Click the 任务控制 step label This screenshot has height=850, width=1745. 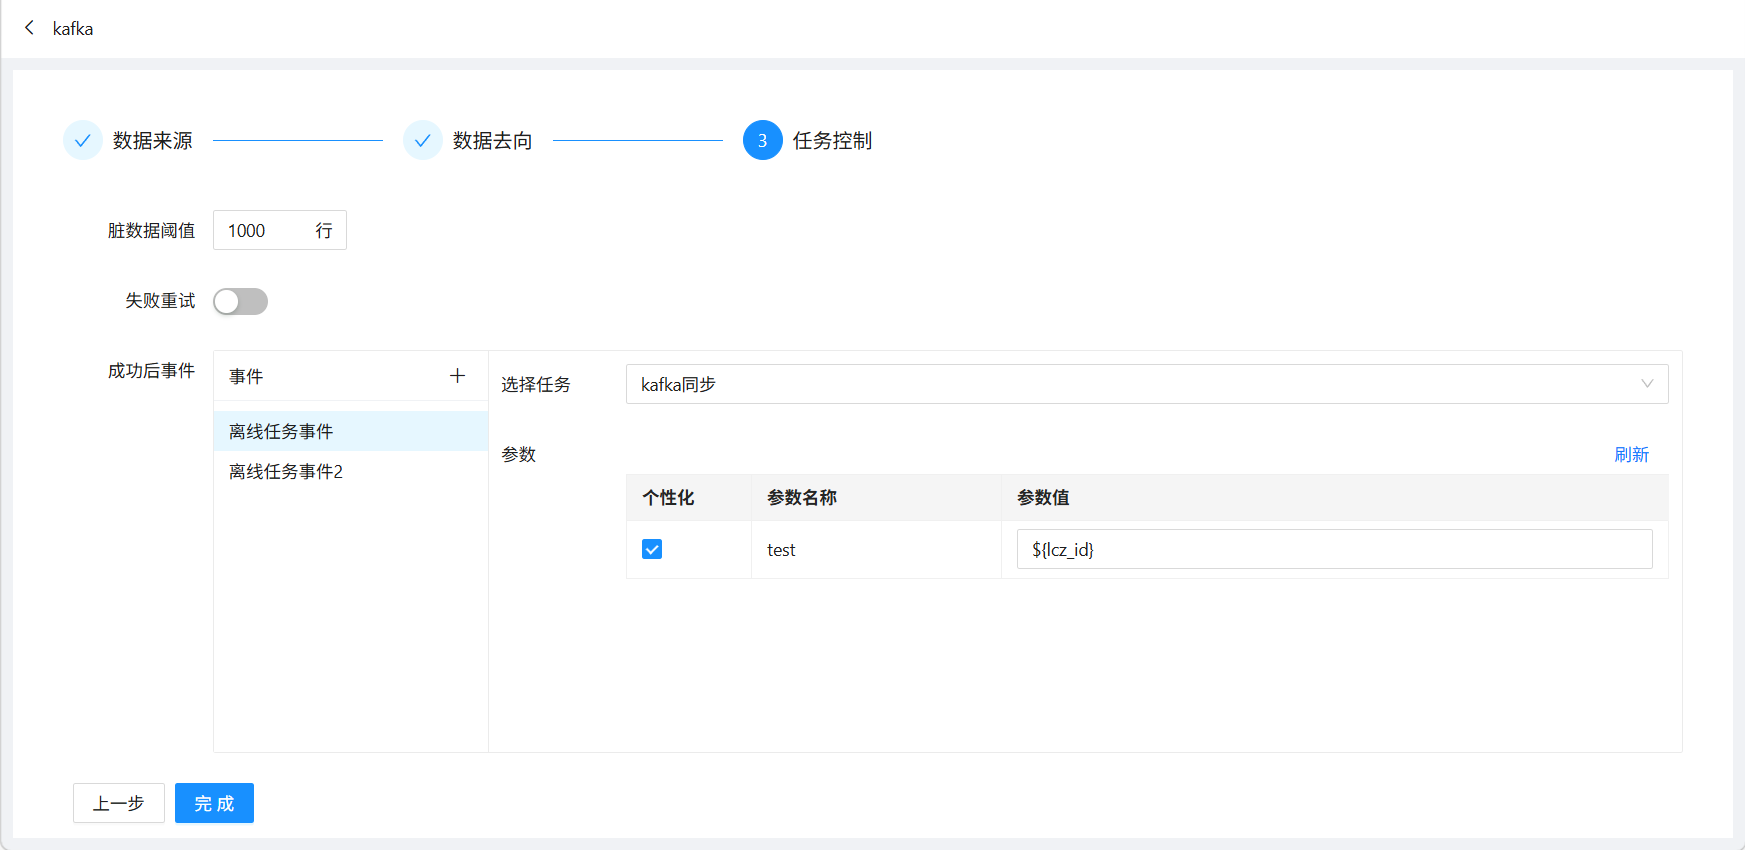pos(832,141)
